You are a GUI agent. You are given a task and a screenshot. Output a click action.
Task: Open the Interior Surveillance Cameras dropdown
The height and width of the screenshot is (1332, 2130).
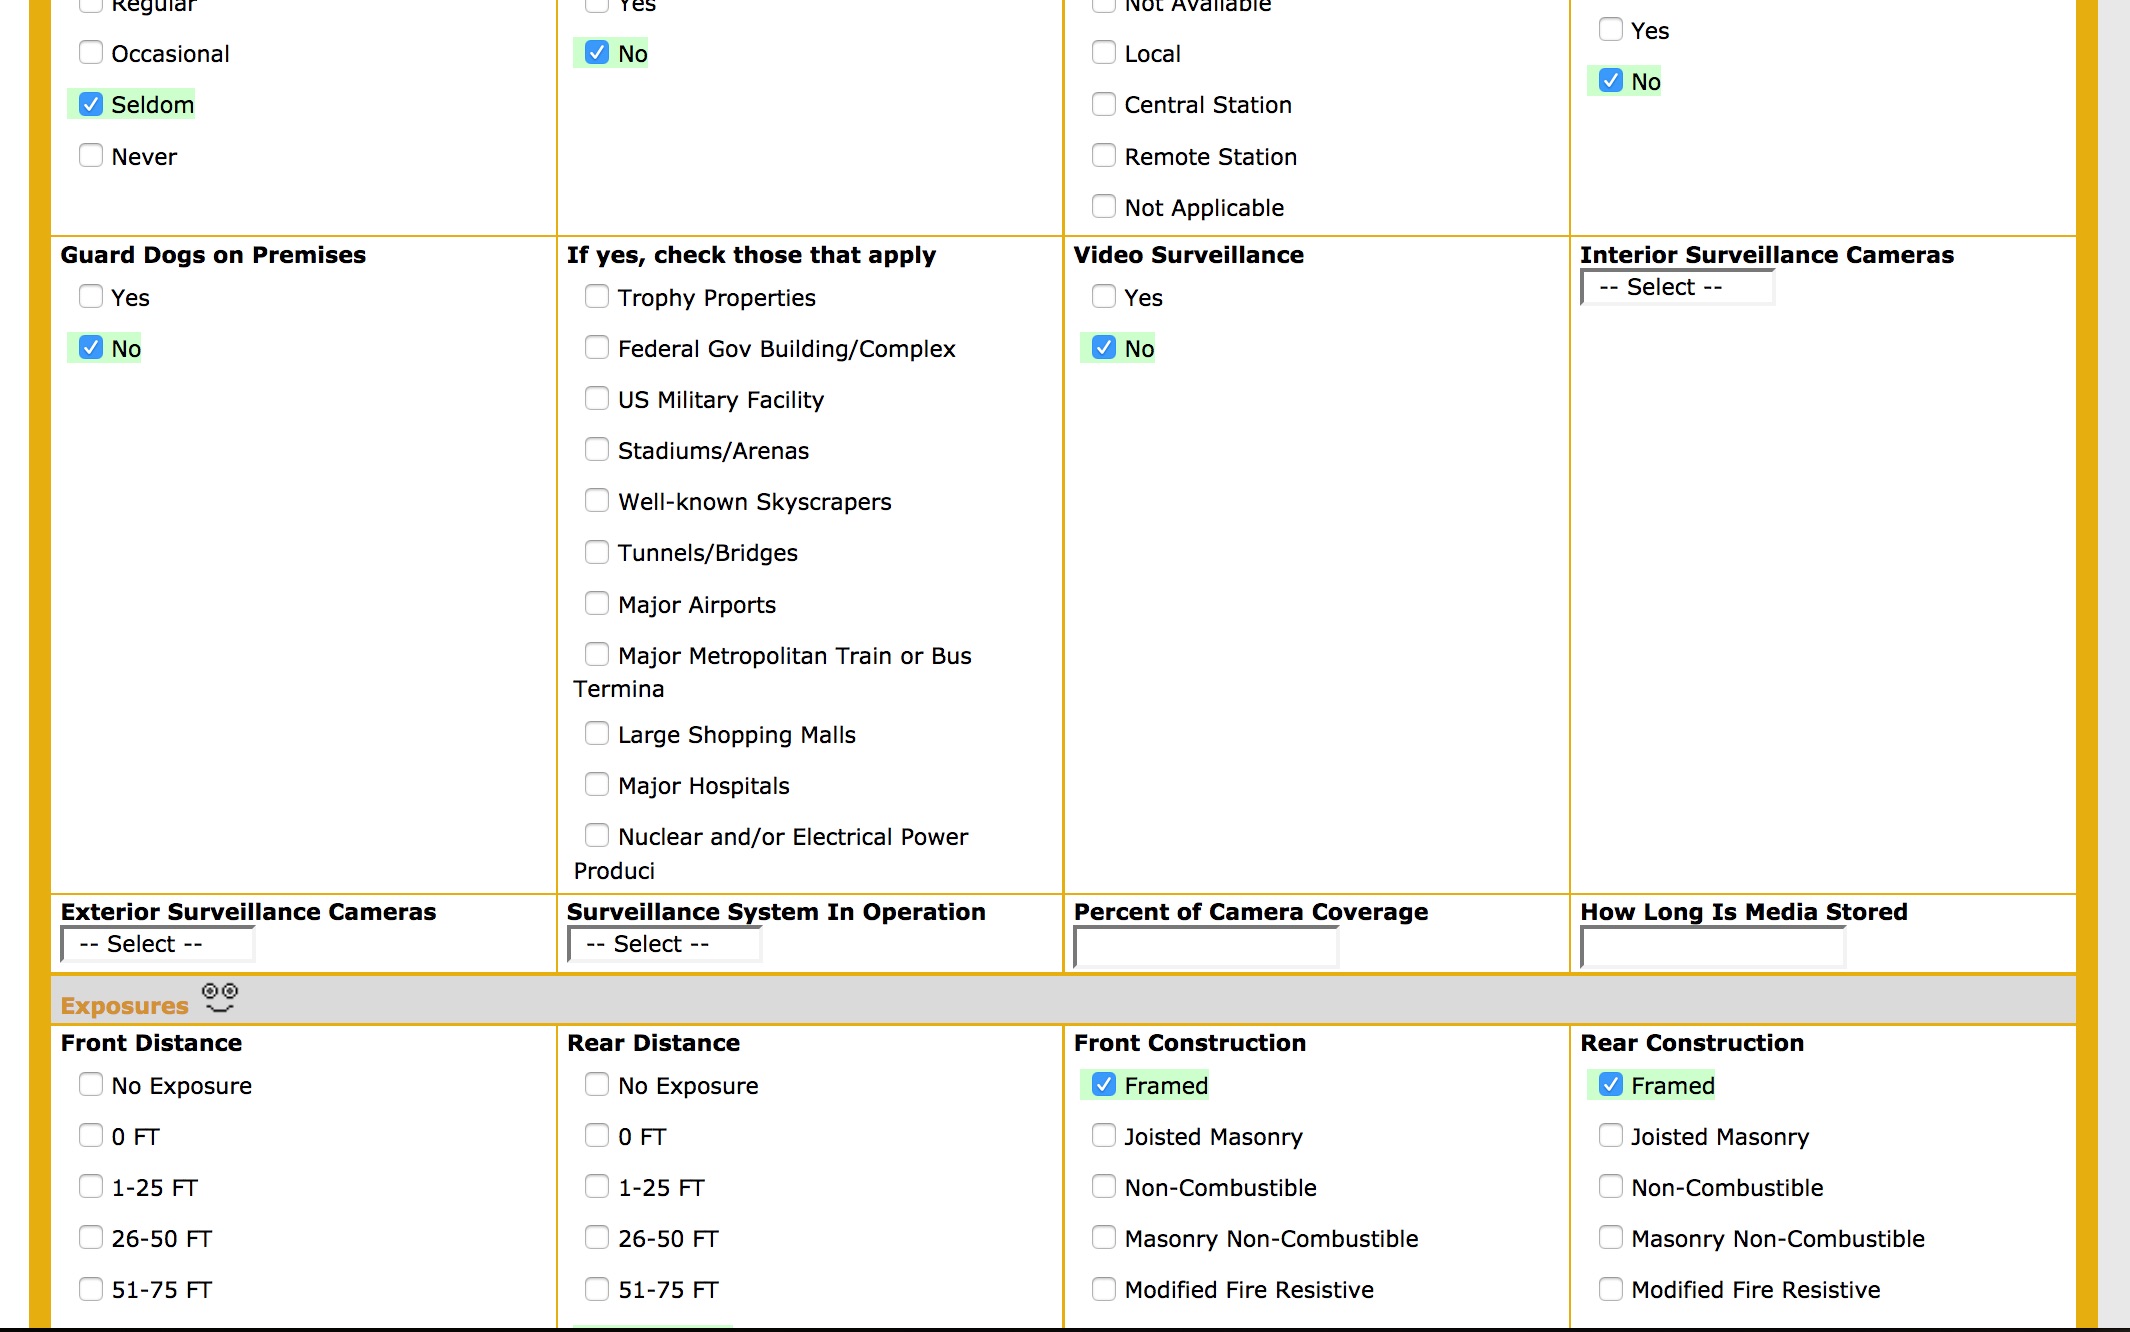pyautogui.click(x=1677, y=287)
